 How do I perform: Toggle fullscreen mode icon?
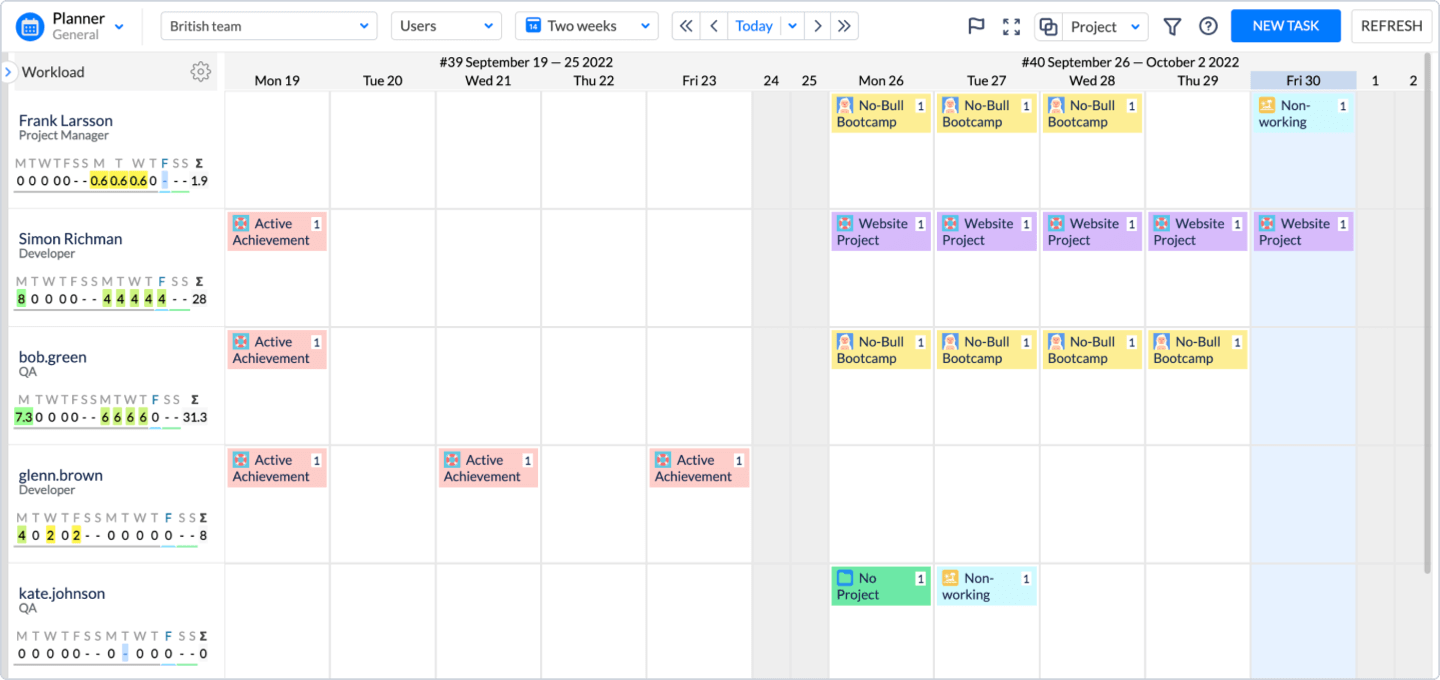[1012, 26]
